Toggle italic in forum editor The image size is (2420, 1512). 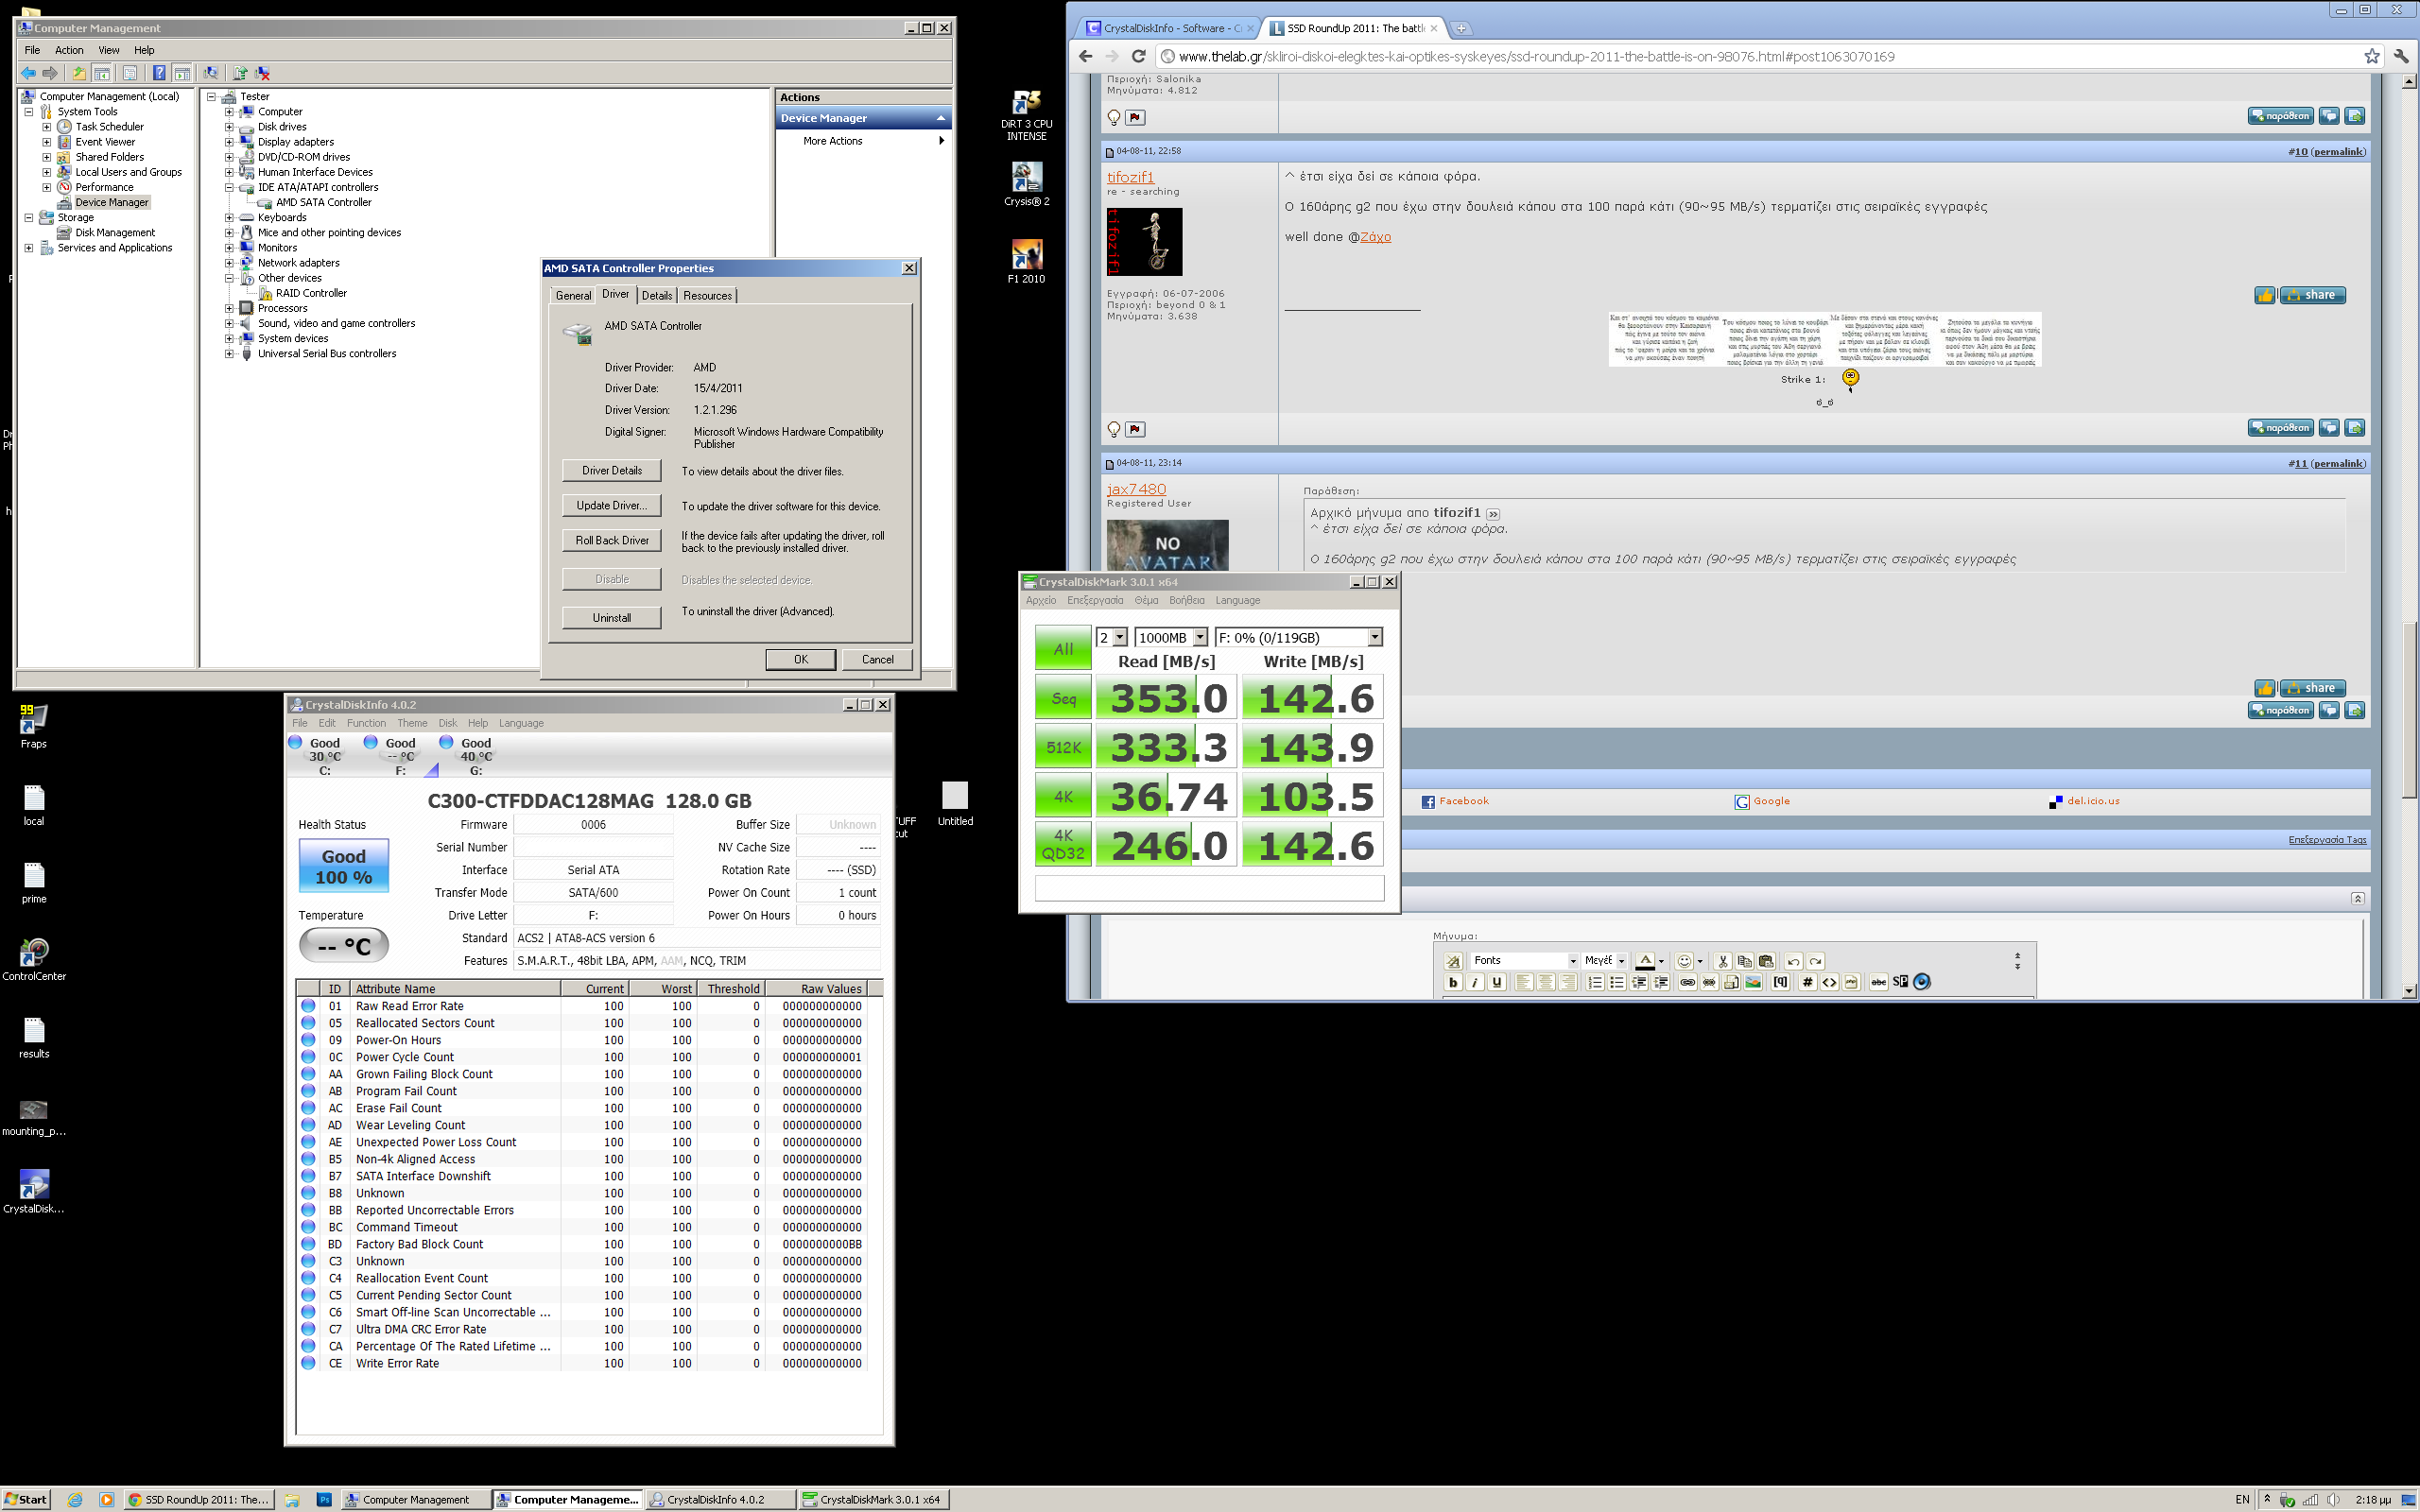pyautogui.click(x=1475, y=982)
